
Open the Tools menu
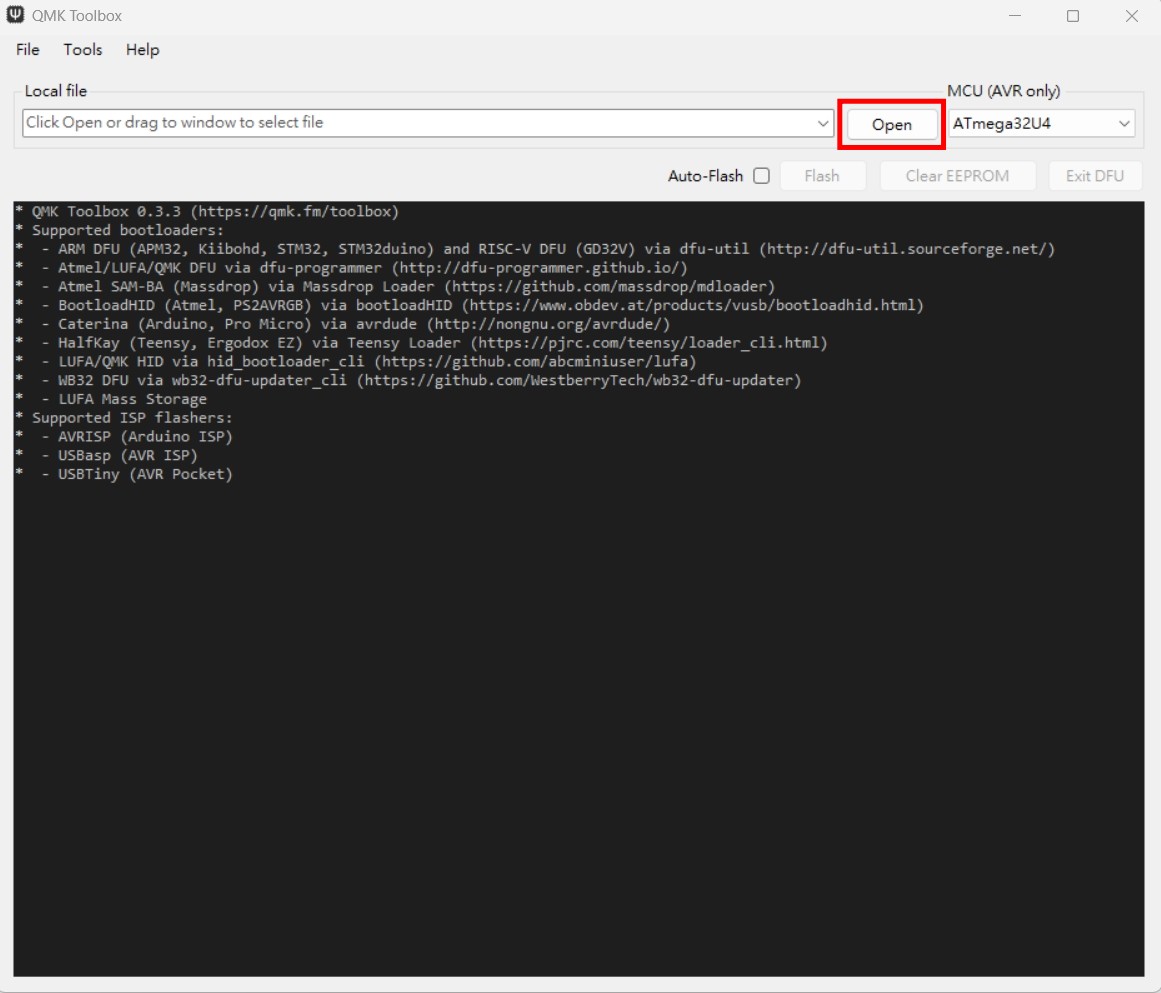point(82,50)
